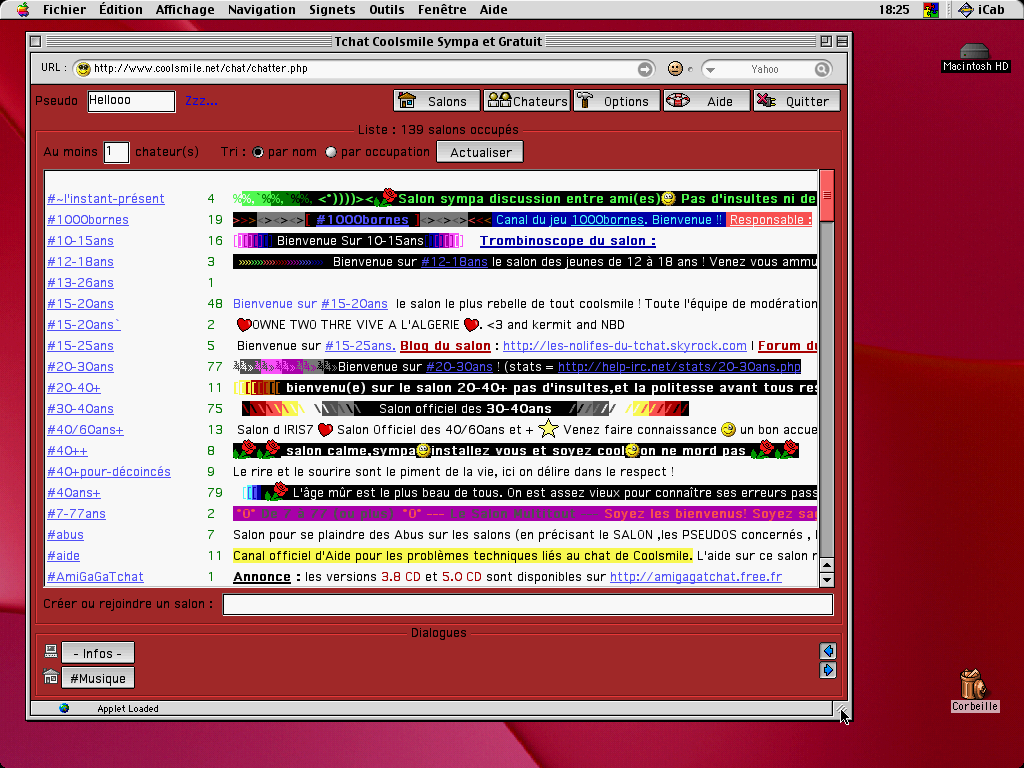
Task: Select sort 'par nom' radio button
Action: [258, 152]
